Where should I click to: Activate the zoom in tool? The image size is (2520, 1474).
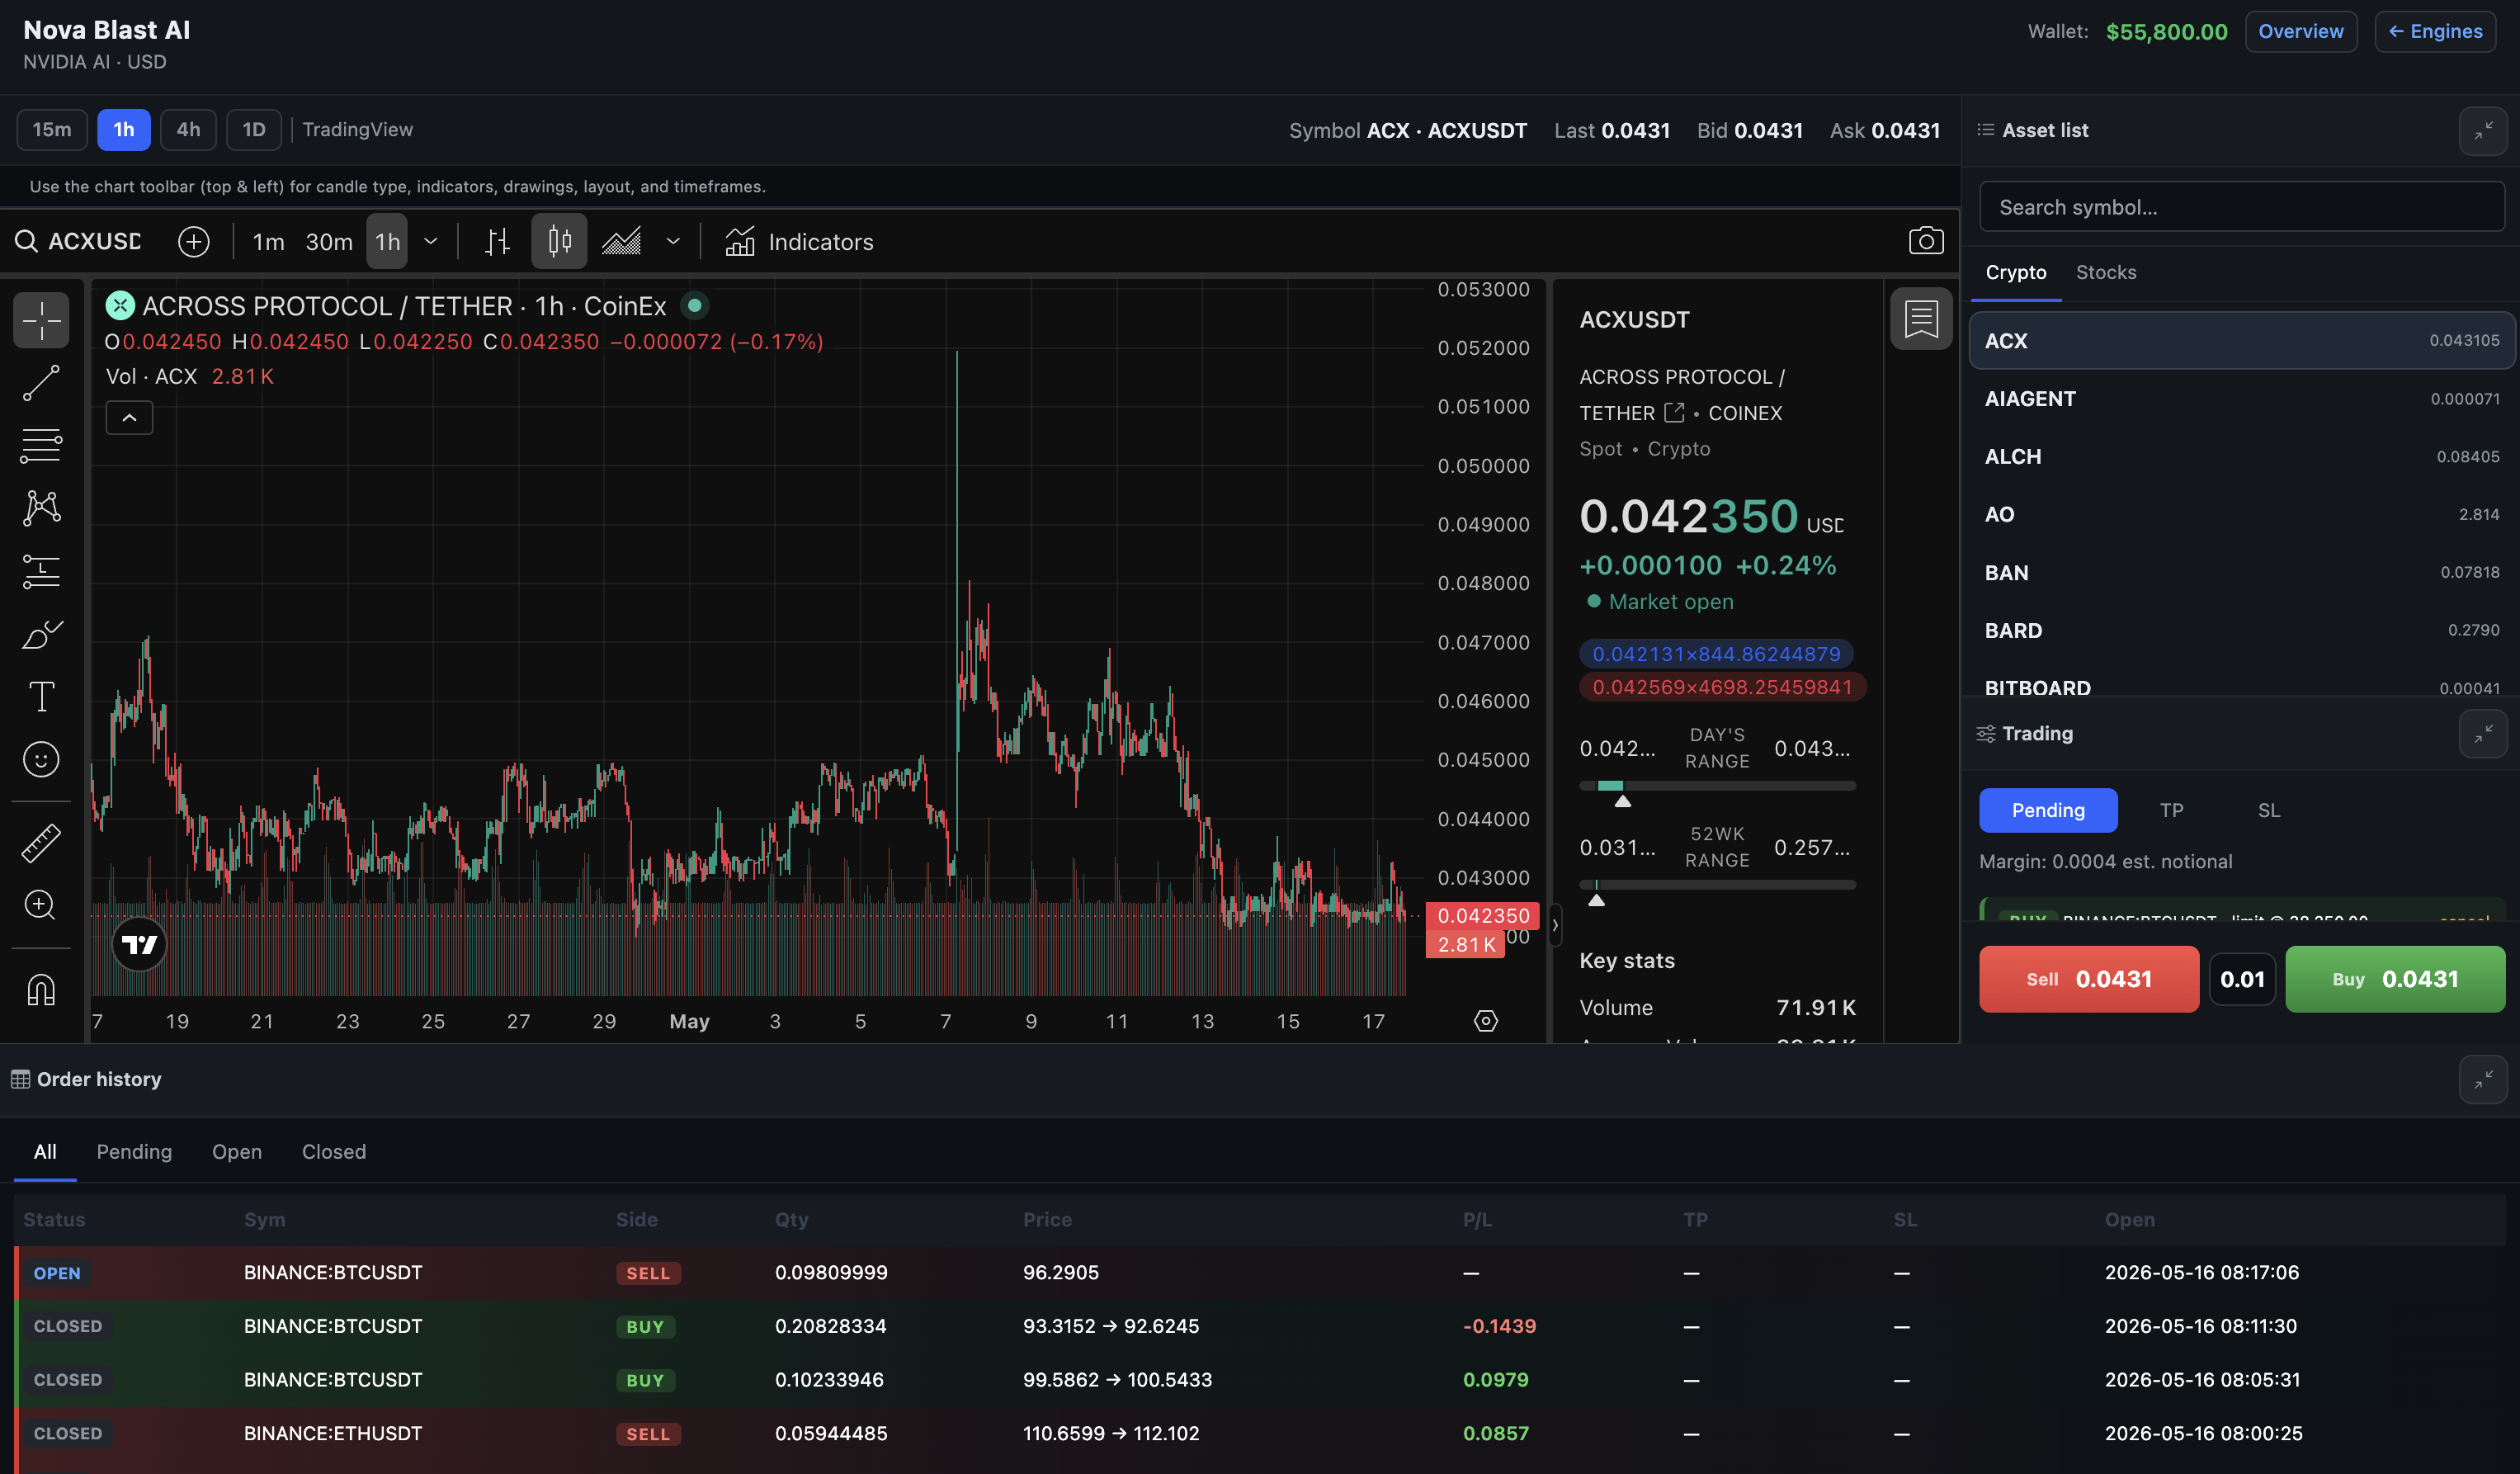click(x=41, y=905)
